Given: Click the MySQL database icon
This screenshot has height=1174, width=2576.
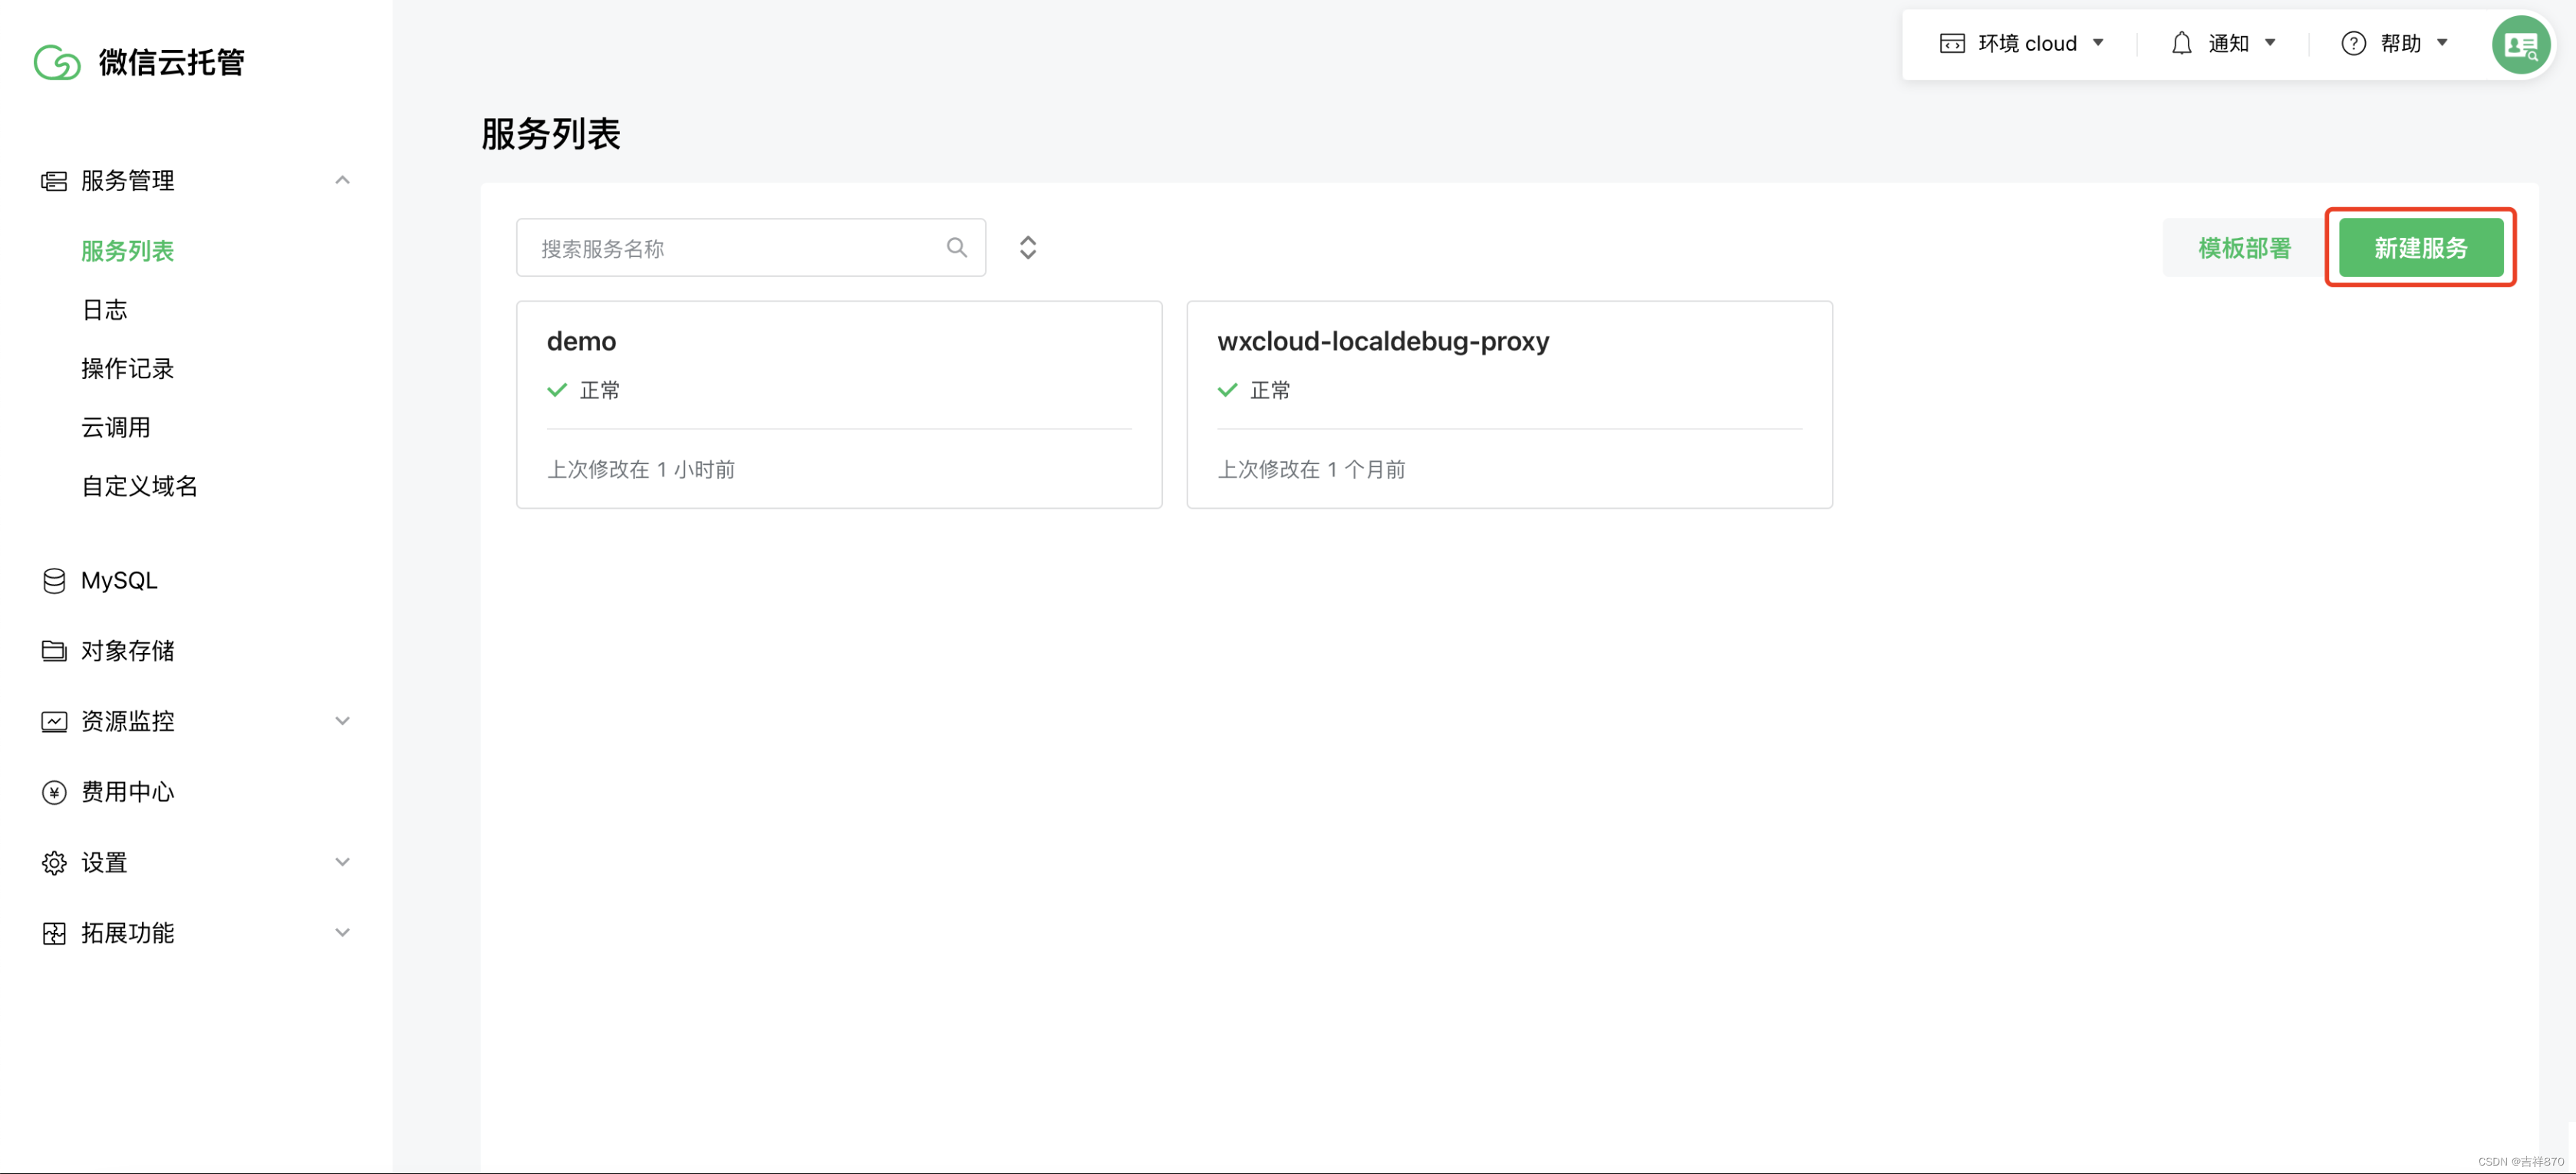Looking at the screenshot, I should (54, 581).
